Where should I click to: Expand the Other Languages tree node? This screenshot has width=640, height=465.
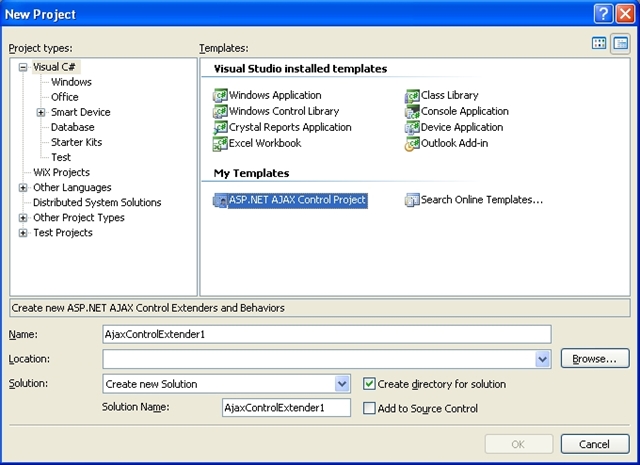[23, 188]
